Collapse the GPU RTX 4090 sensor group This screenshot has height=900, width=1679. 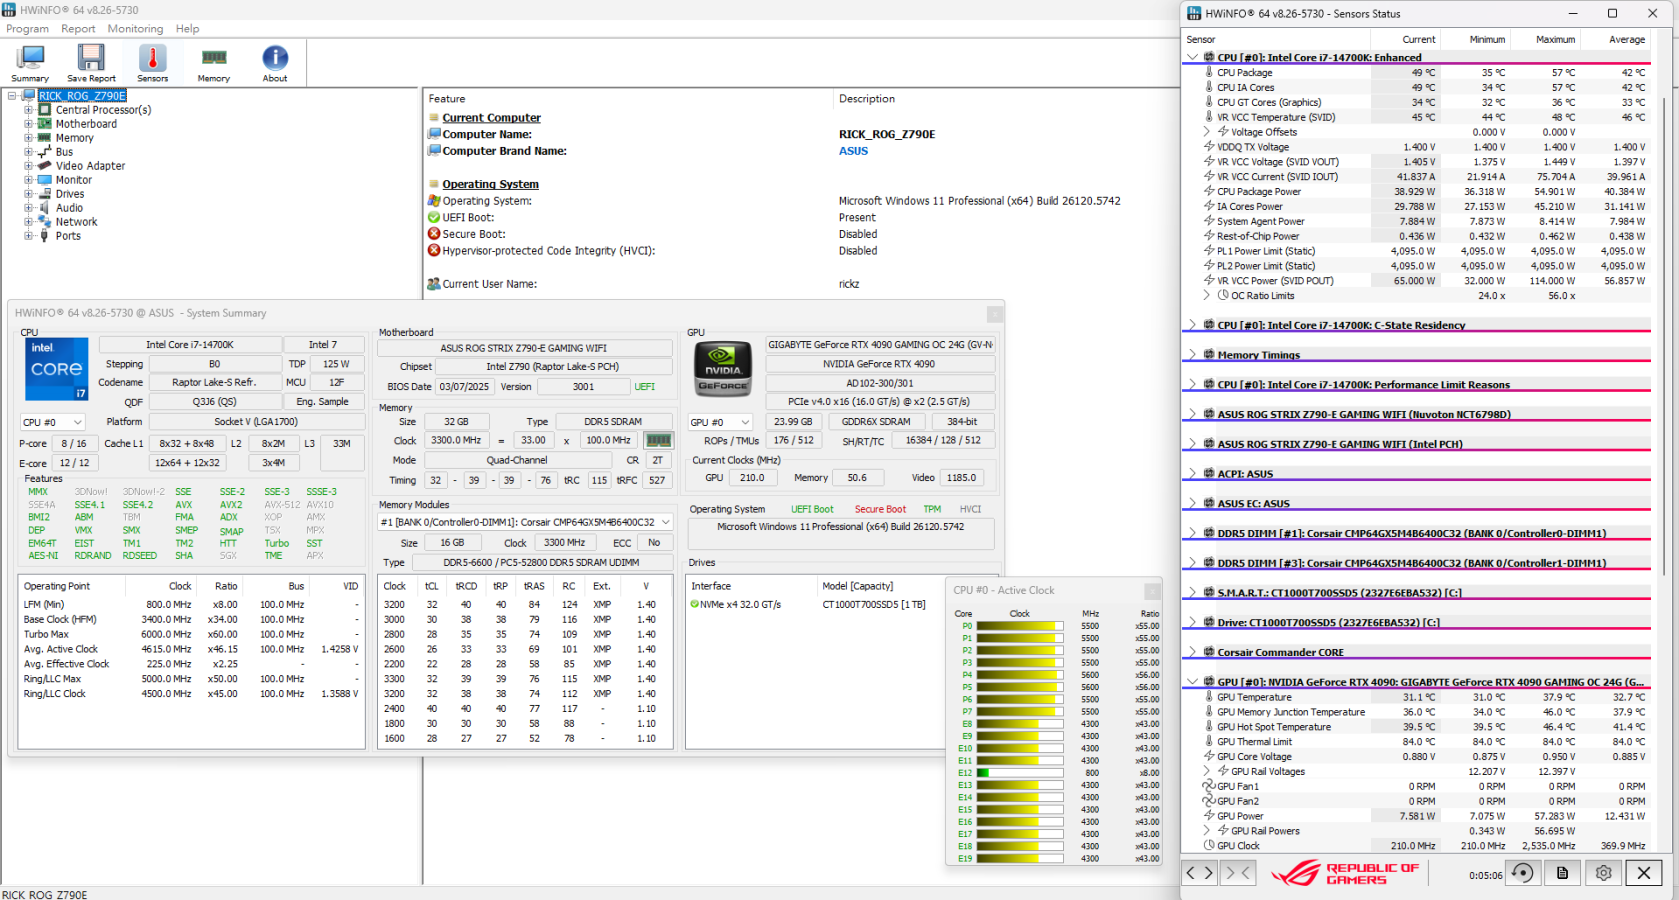pyautogui.click(x=1192, y=682)
